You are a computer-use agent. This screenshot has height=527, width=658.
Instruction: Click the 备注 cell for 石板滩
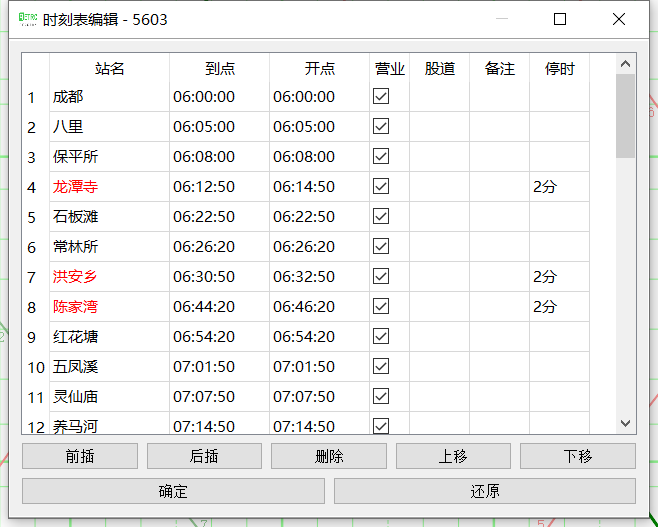click(499, 217)
